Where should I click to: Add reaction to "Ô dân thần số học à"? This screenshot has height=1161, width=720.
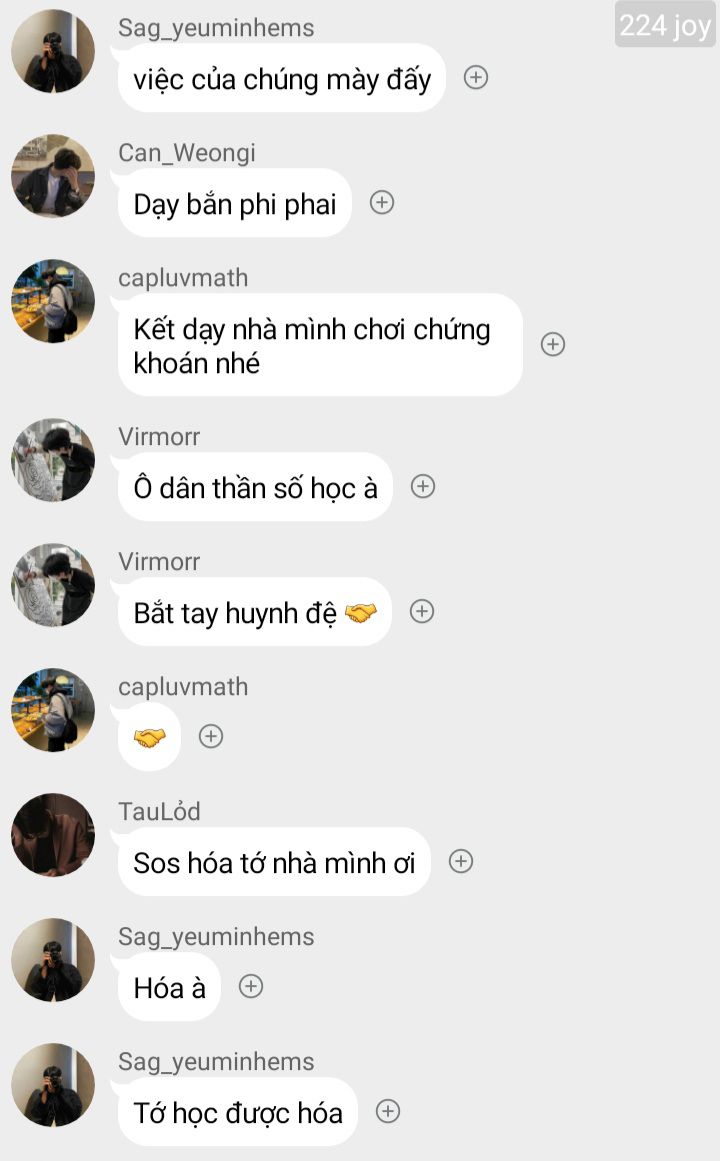[423, 486]
